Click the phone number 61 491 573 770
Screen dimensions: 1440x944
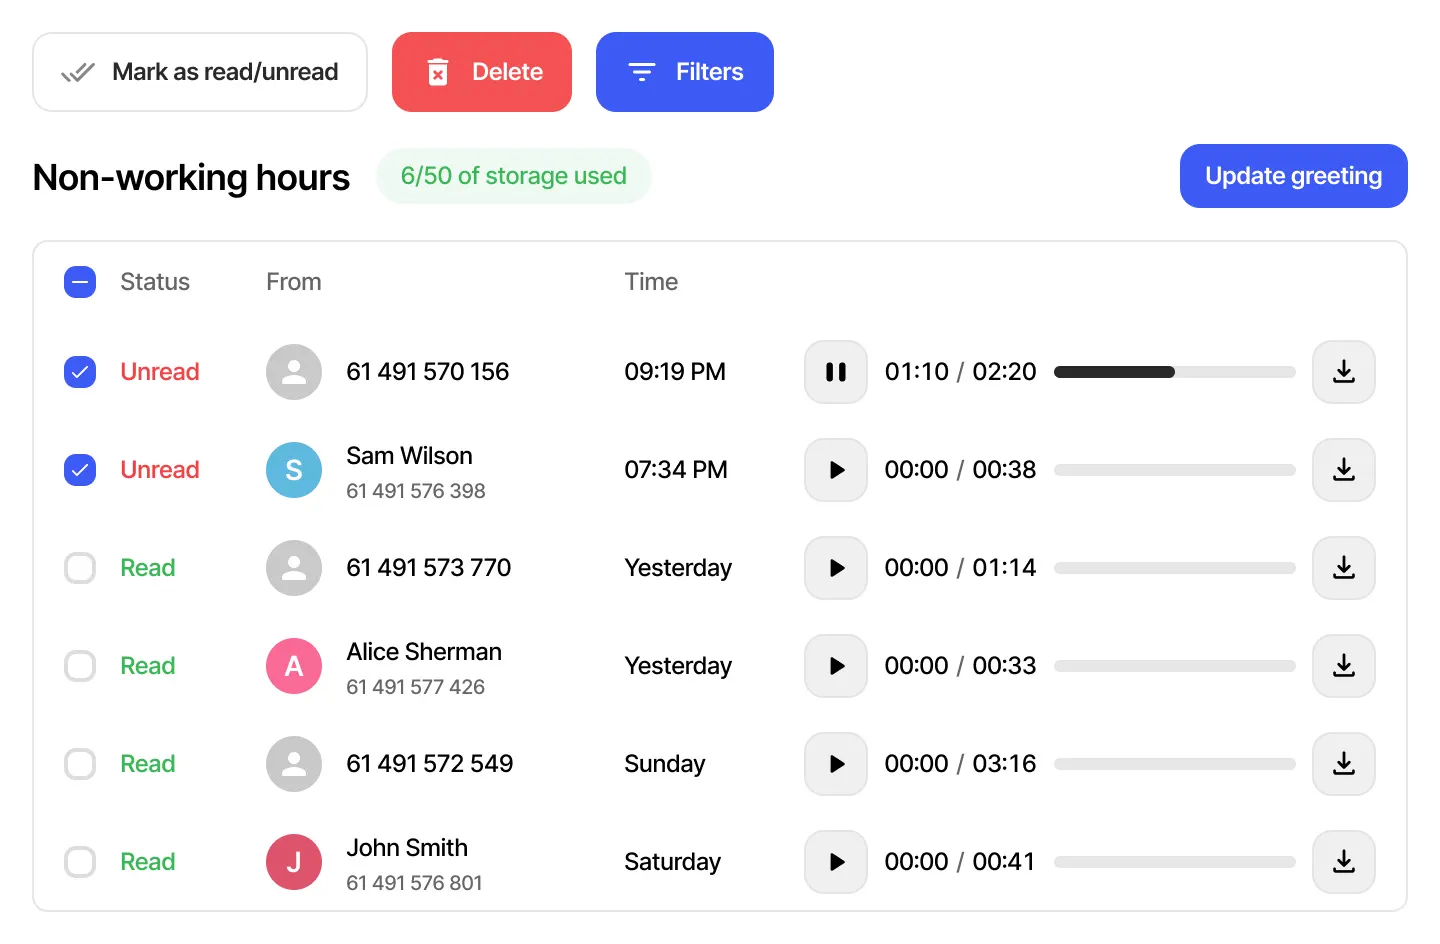[x=429, y=568]
